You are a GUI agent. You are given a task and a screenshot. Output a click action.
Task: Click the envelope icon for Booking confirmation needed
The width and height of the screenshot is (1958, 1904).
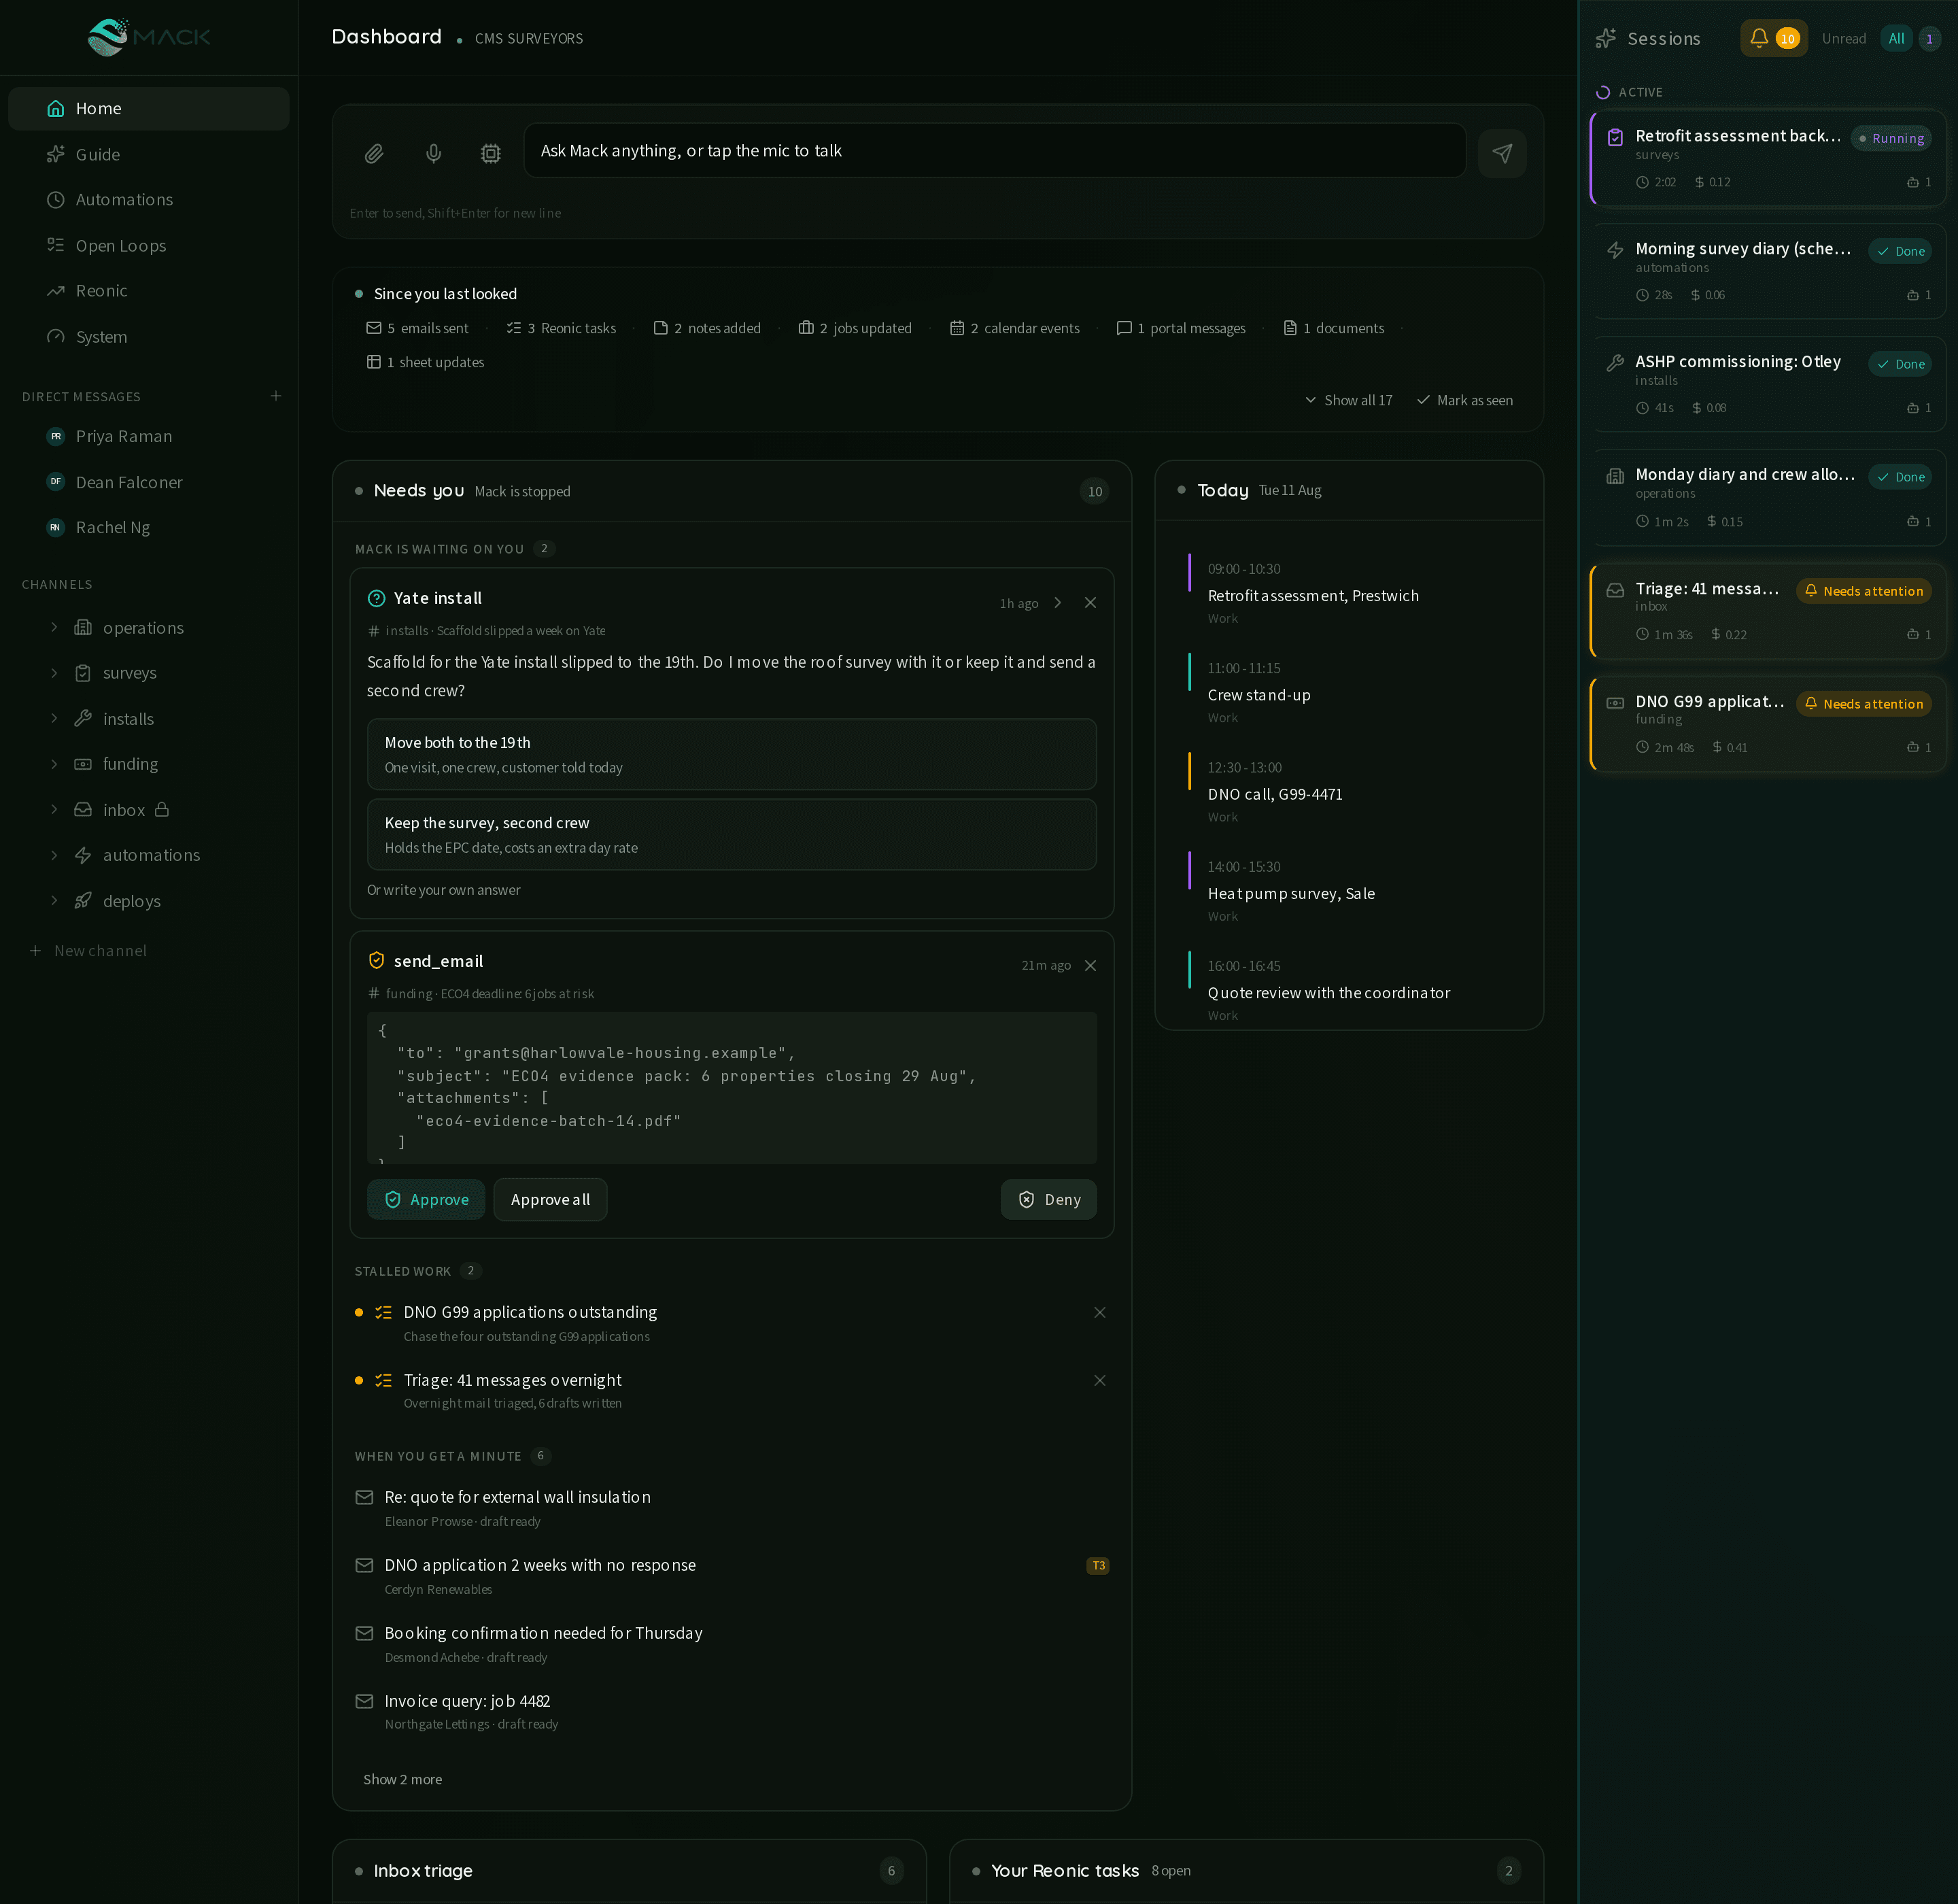364,1633
